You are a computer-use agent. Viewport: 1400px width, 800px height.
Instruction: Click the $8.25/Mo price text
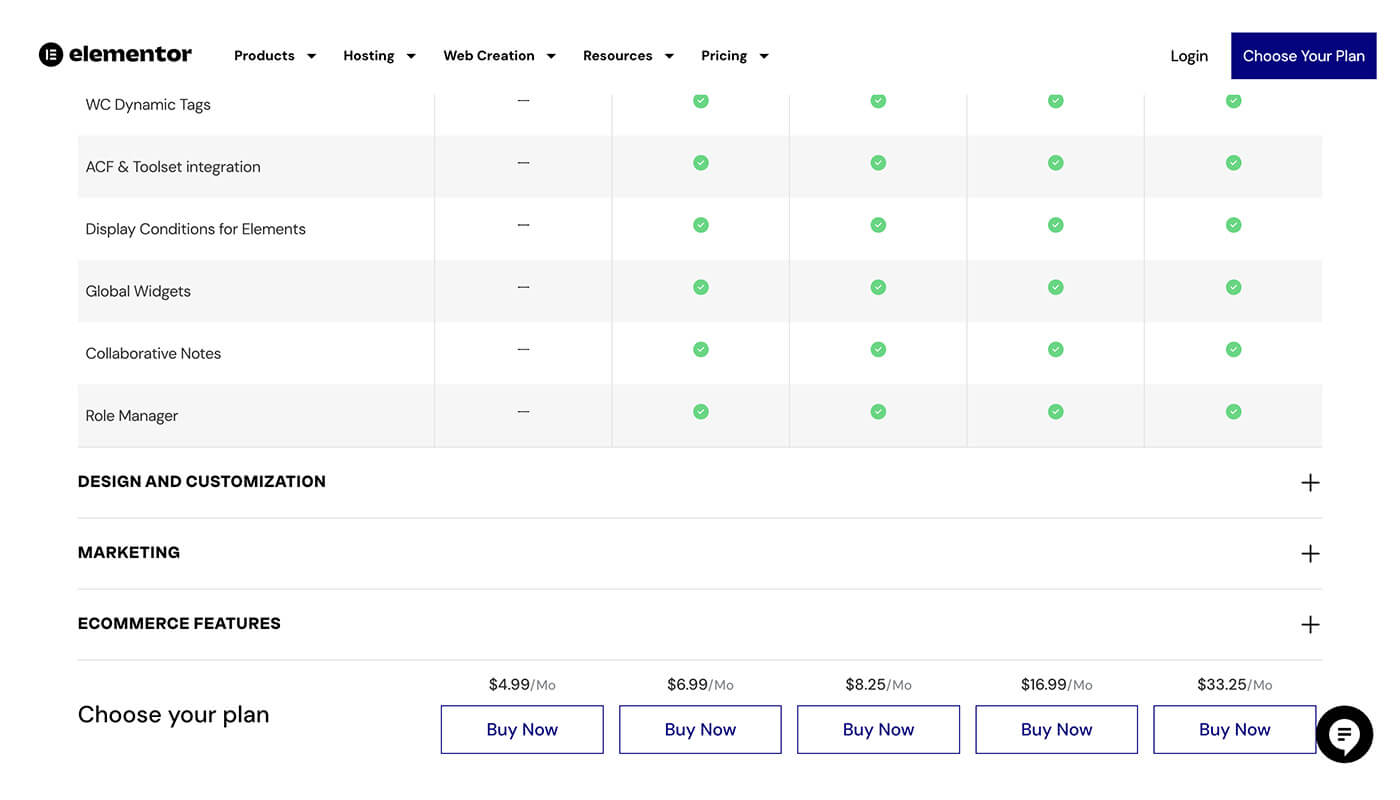tap(878, 685)
